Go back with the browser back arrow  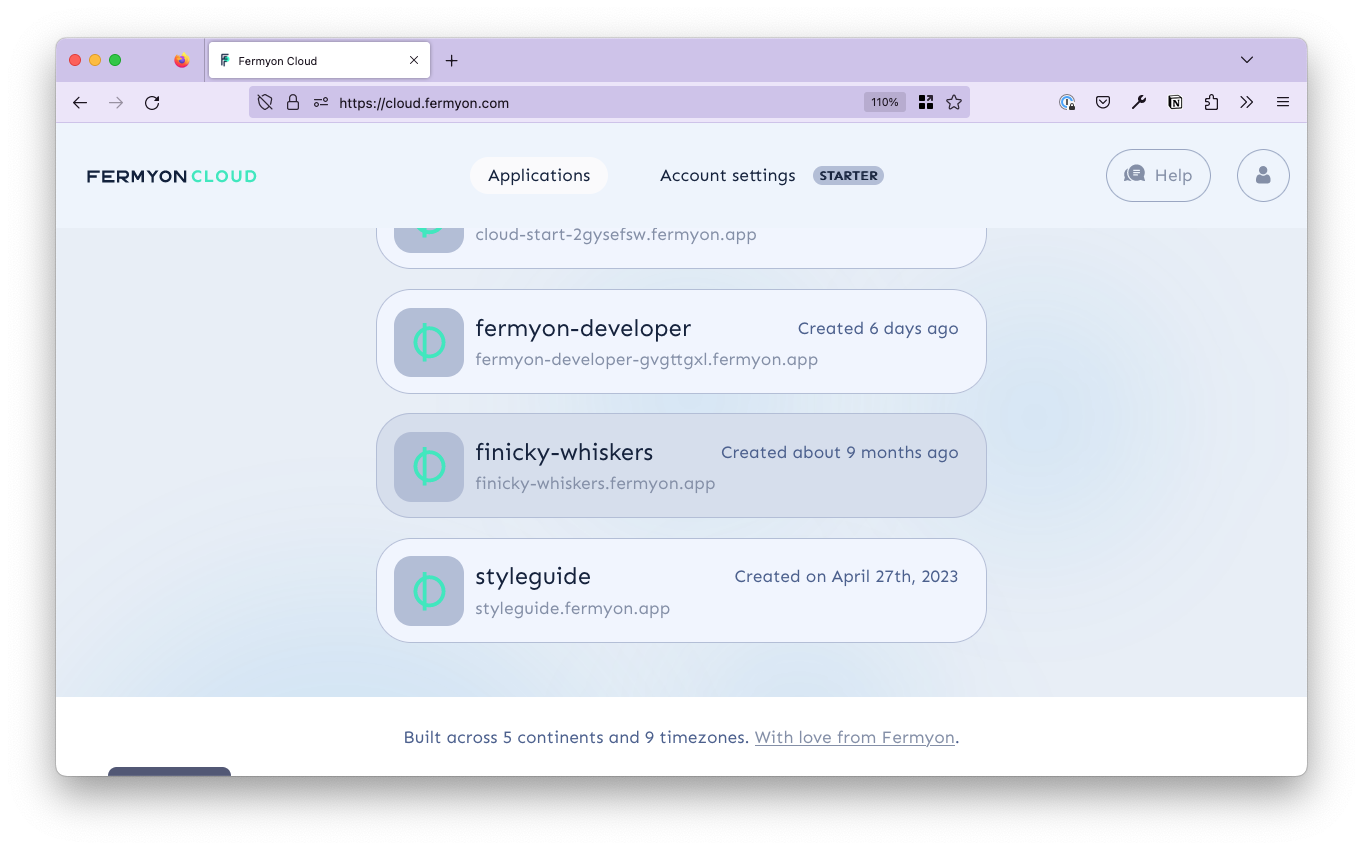[x=80, y=102]
